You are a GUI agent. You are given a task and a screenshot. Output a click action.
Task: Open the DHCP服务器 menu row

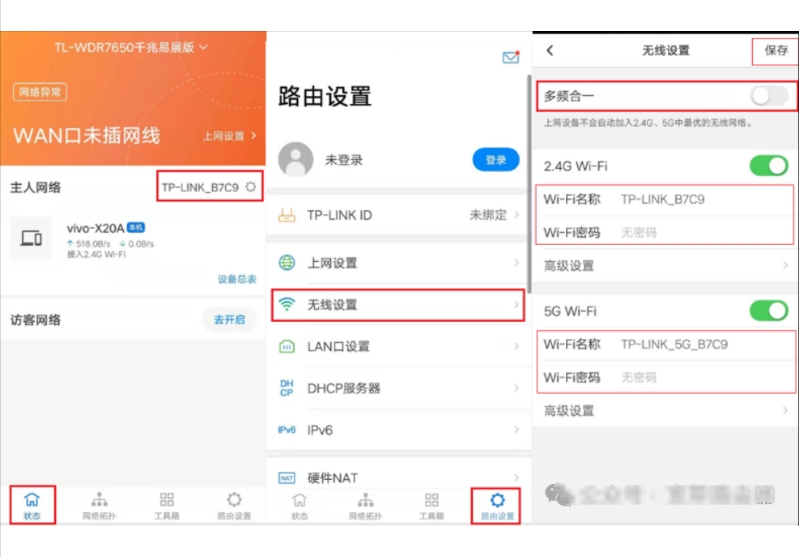tap(398, 388)
